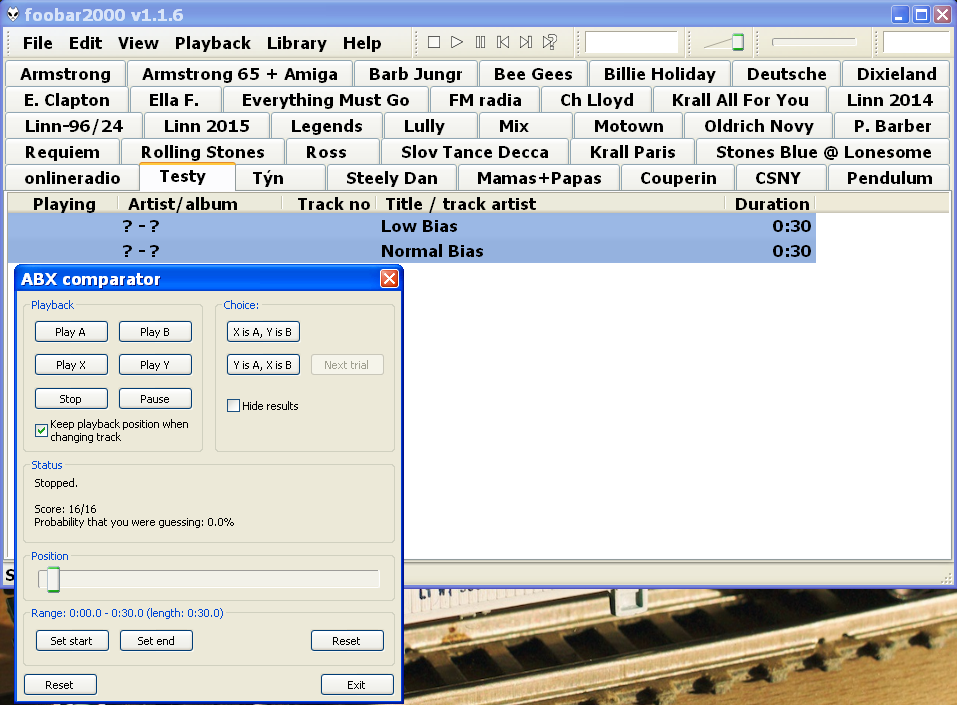Switch to the Mamas+Papas playlist tab

click(x=539, y=178)
